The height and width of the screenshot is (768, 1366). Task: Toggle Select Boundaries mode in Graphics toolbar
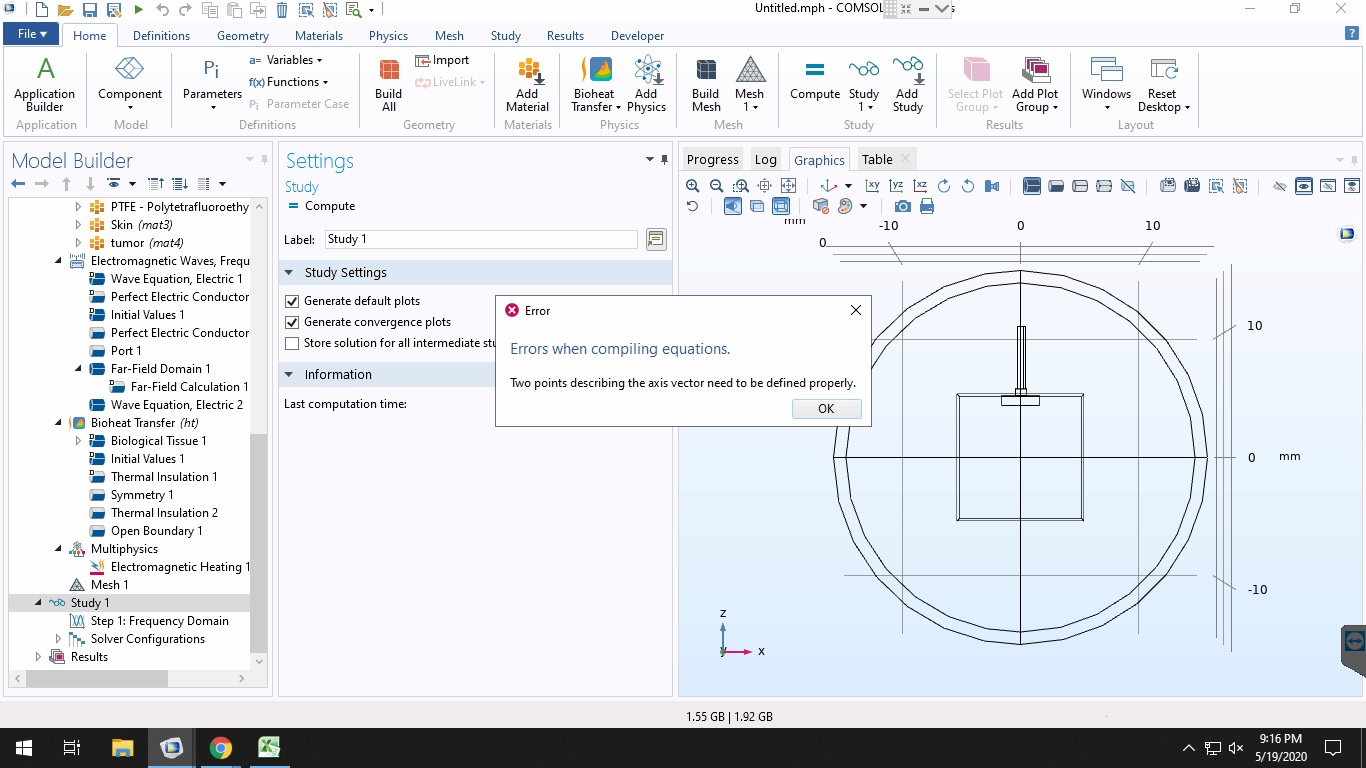1056,186
